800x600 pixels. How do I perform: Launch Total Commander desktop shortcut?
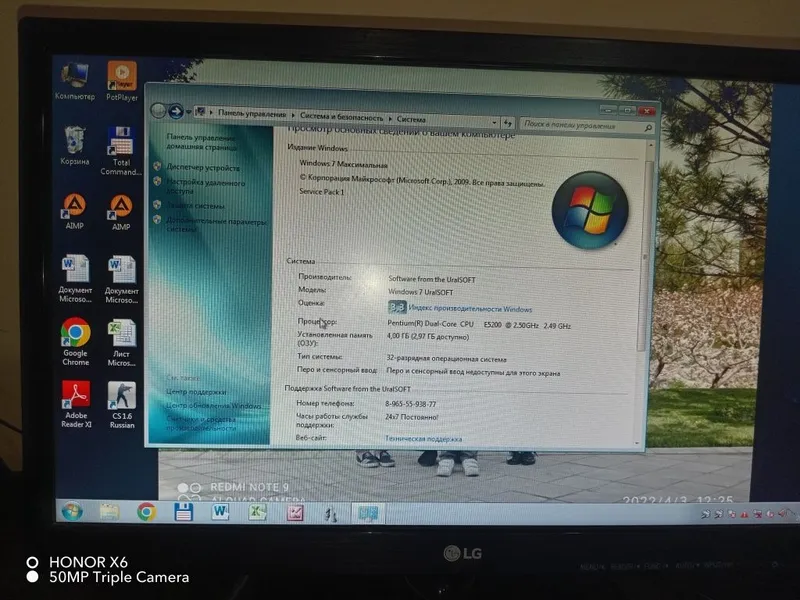[120, 151]
